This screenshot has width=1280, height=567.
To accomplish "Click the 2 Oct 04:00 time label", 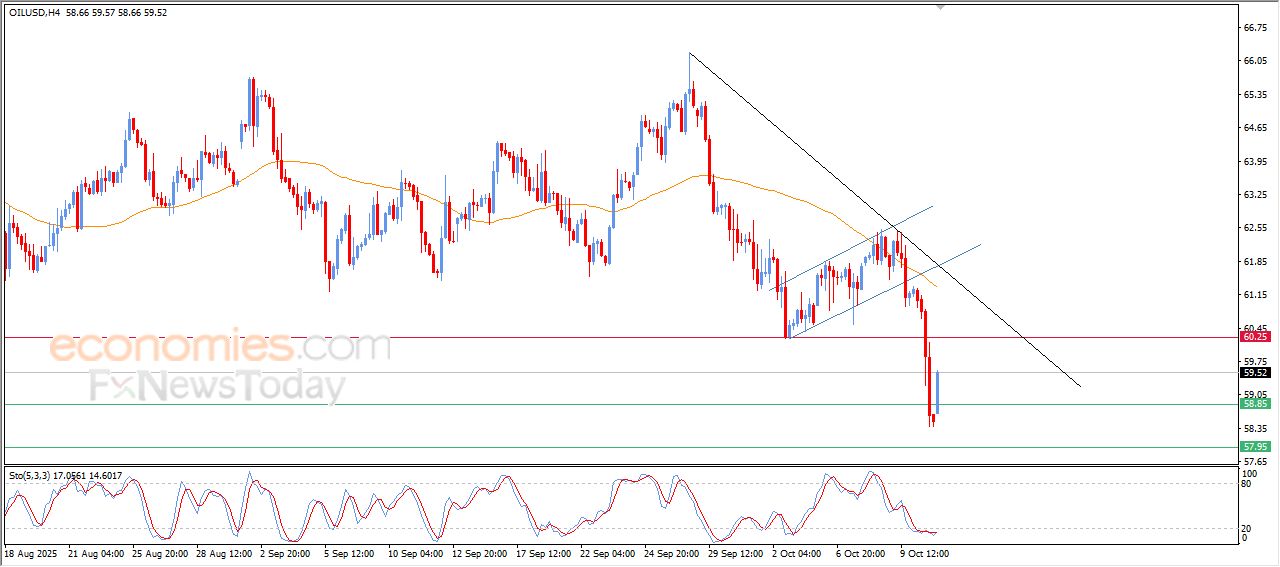I will [x=795, y=552].
